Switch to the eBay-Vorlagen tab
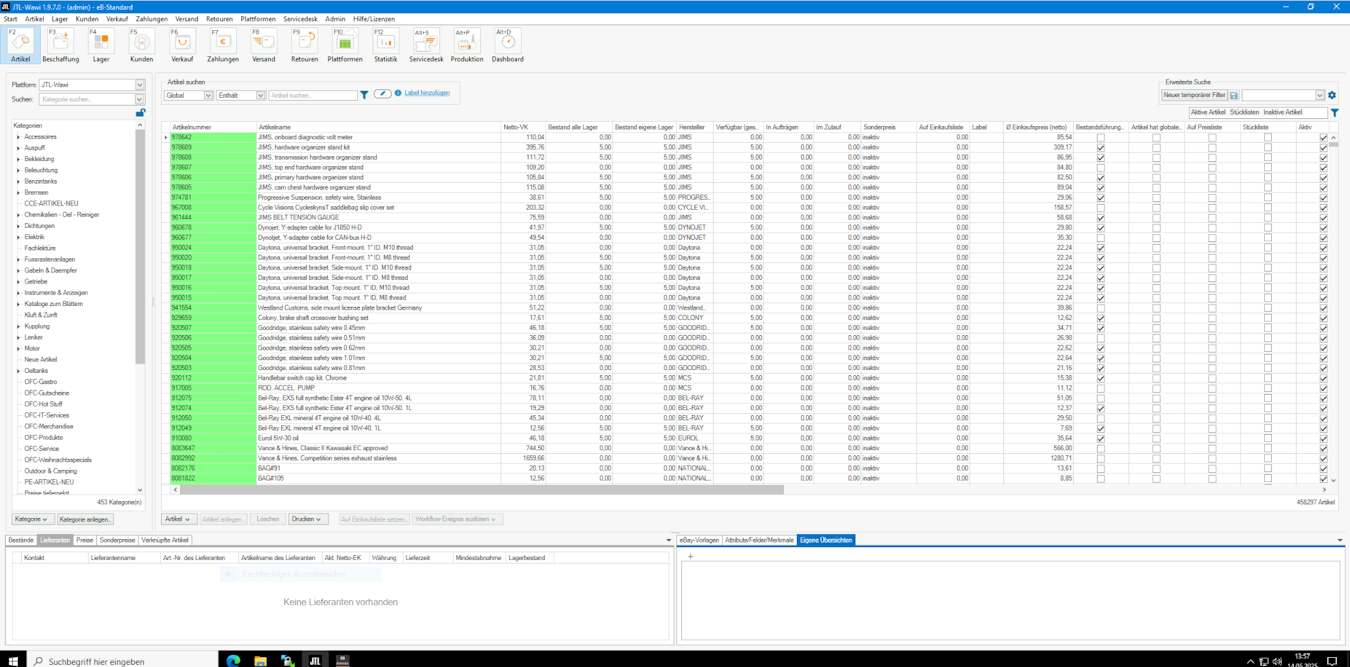1350x667 pixels. click(x=699, y=540)
